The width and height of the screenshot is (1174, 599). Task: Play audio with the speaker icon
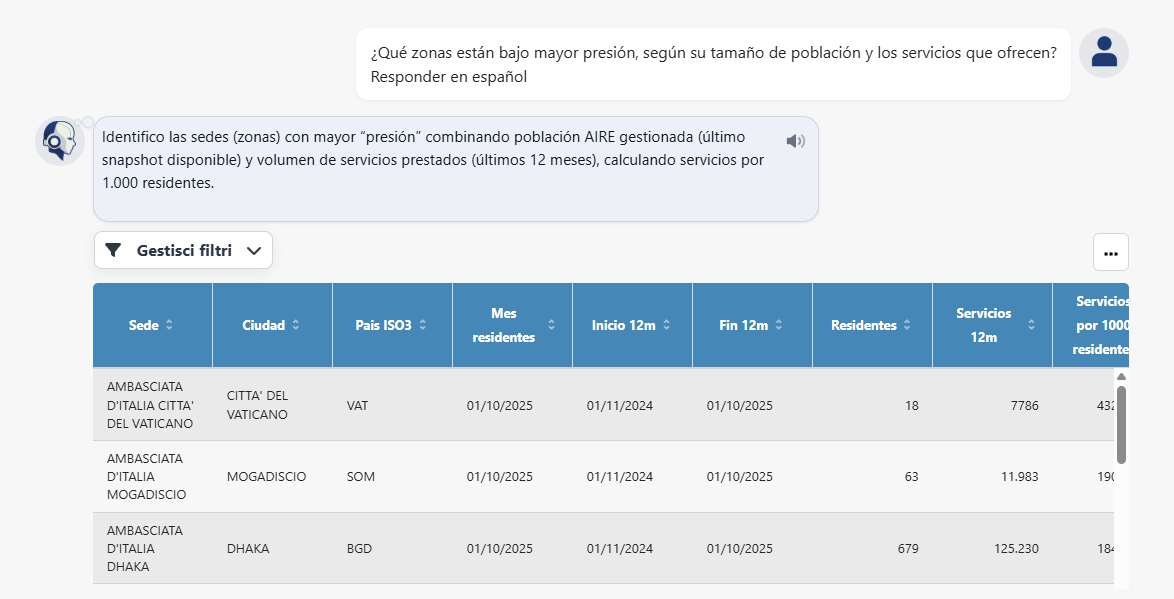(795, 141)
